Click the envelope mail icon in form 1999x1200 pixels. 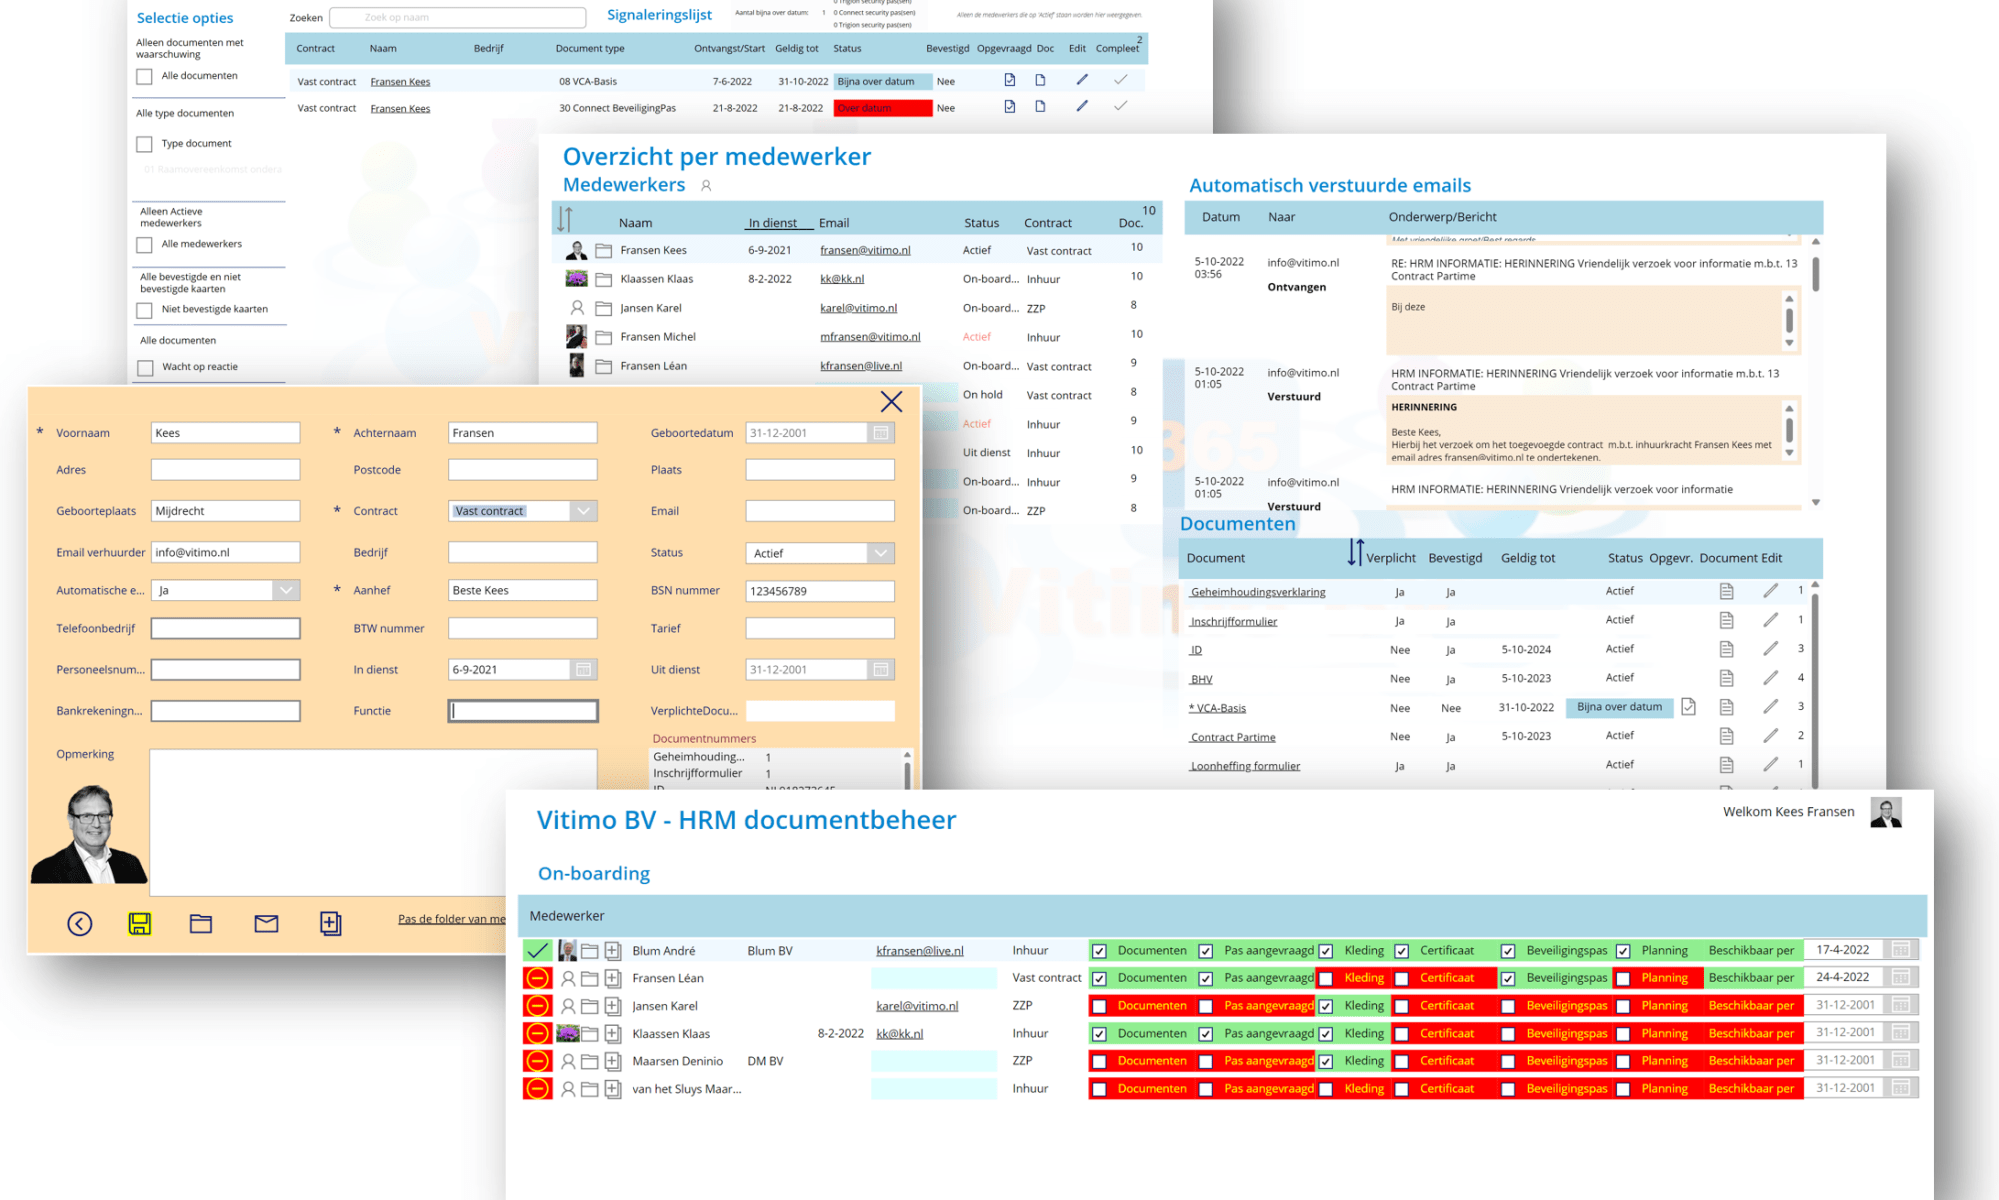[x=266, y=923]
